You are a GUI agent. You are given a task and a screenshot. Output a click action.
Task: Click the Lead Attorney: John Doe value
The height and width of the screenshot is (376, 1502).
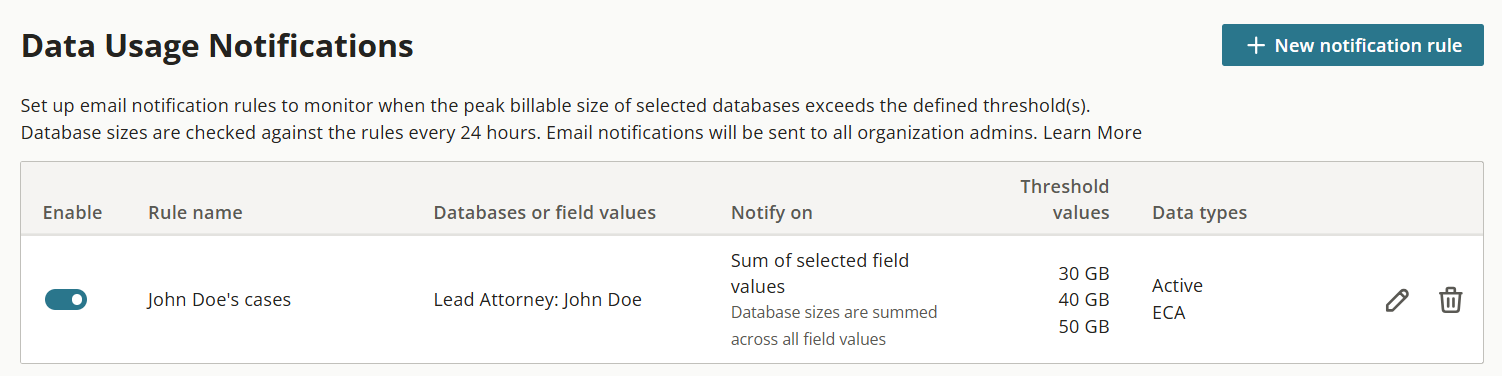[x=537, y=299]
